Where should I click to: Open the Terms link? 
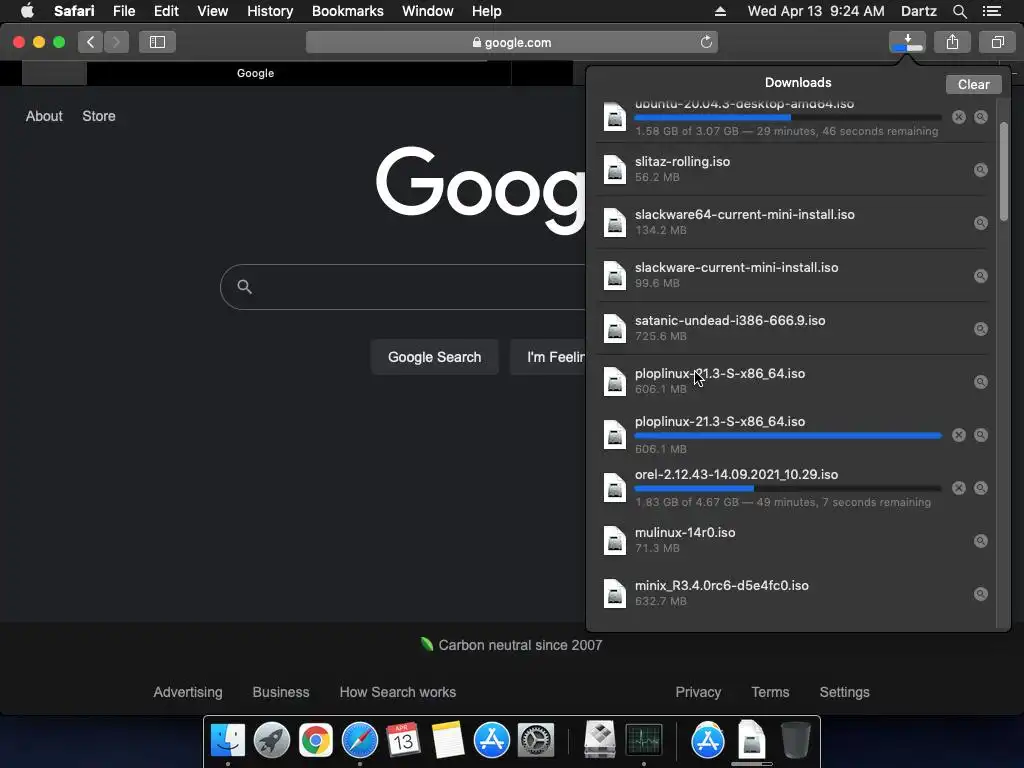[770, 692]
